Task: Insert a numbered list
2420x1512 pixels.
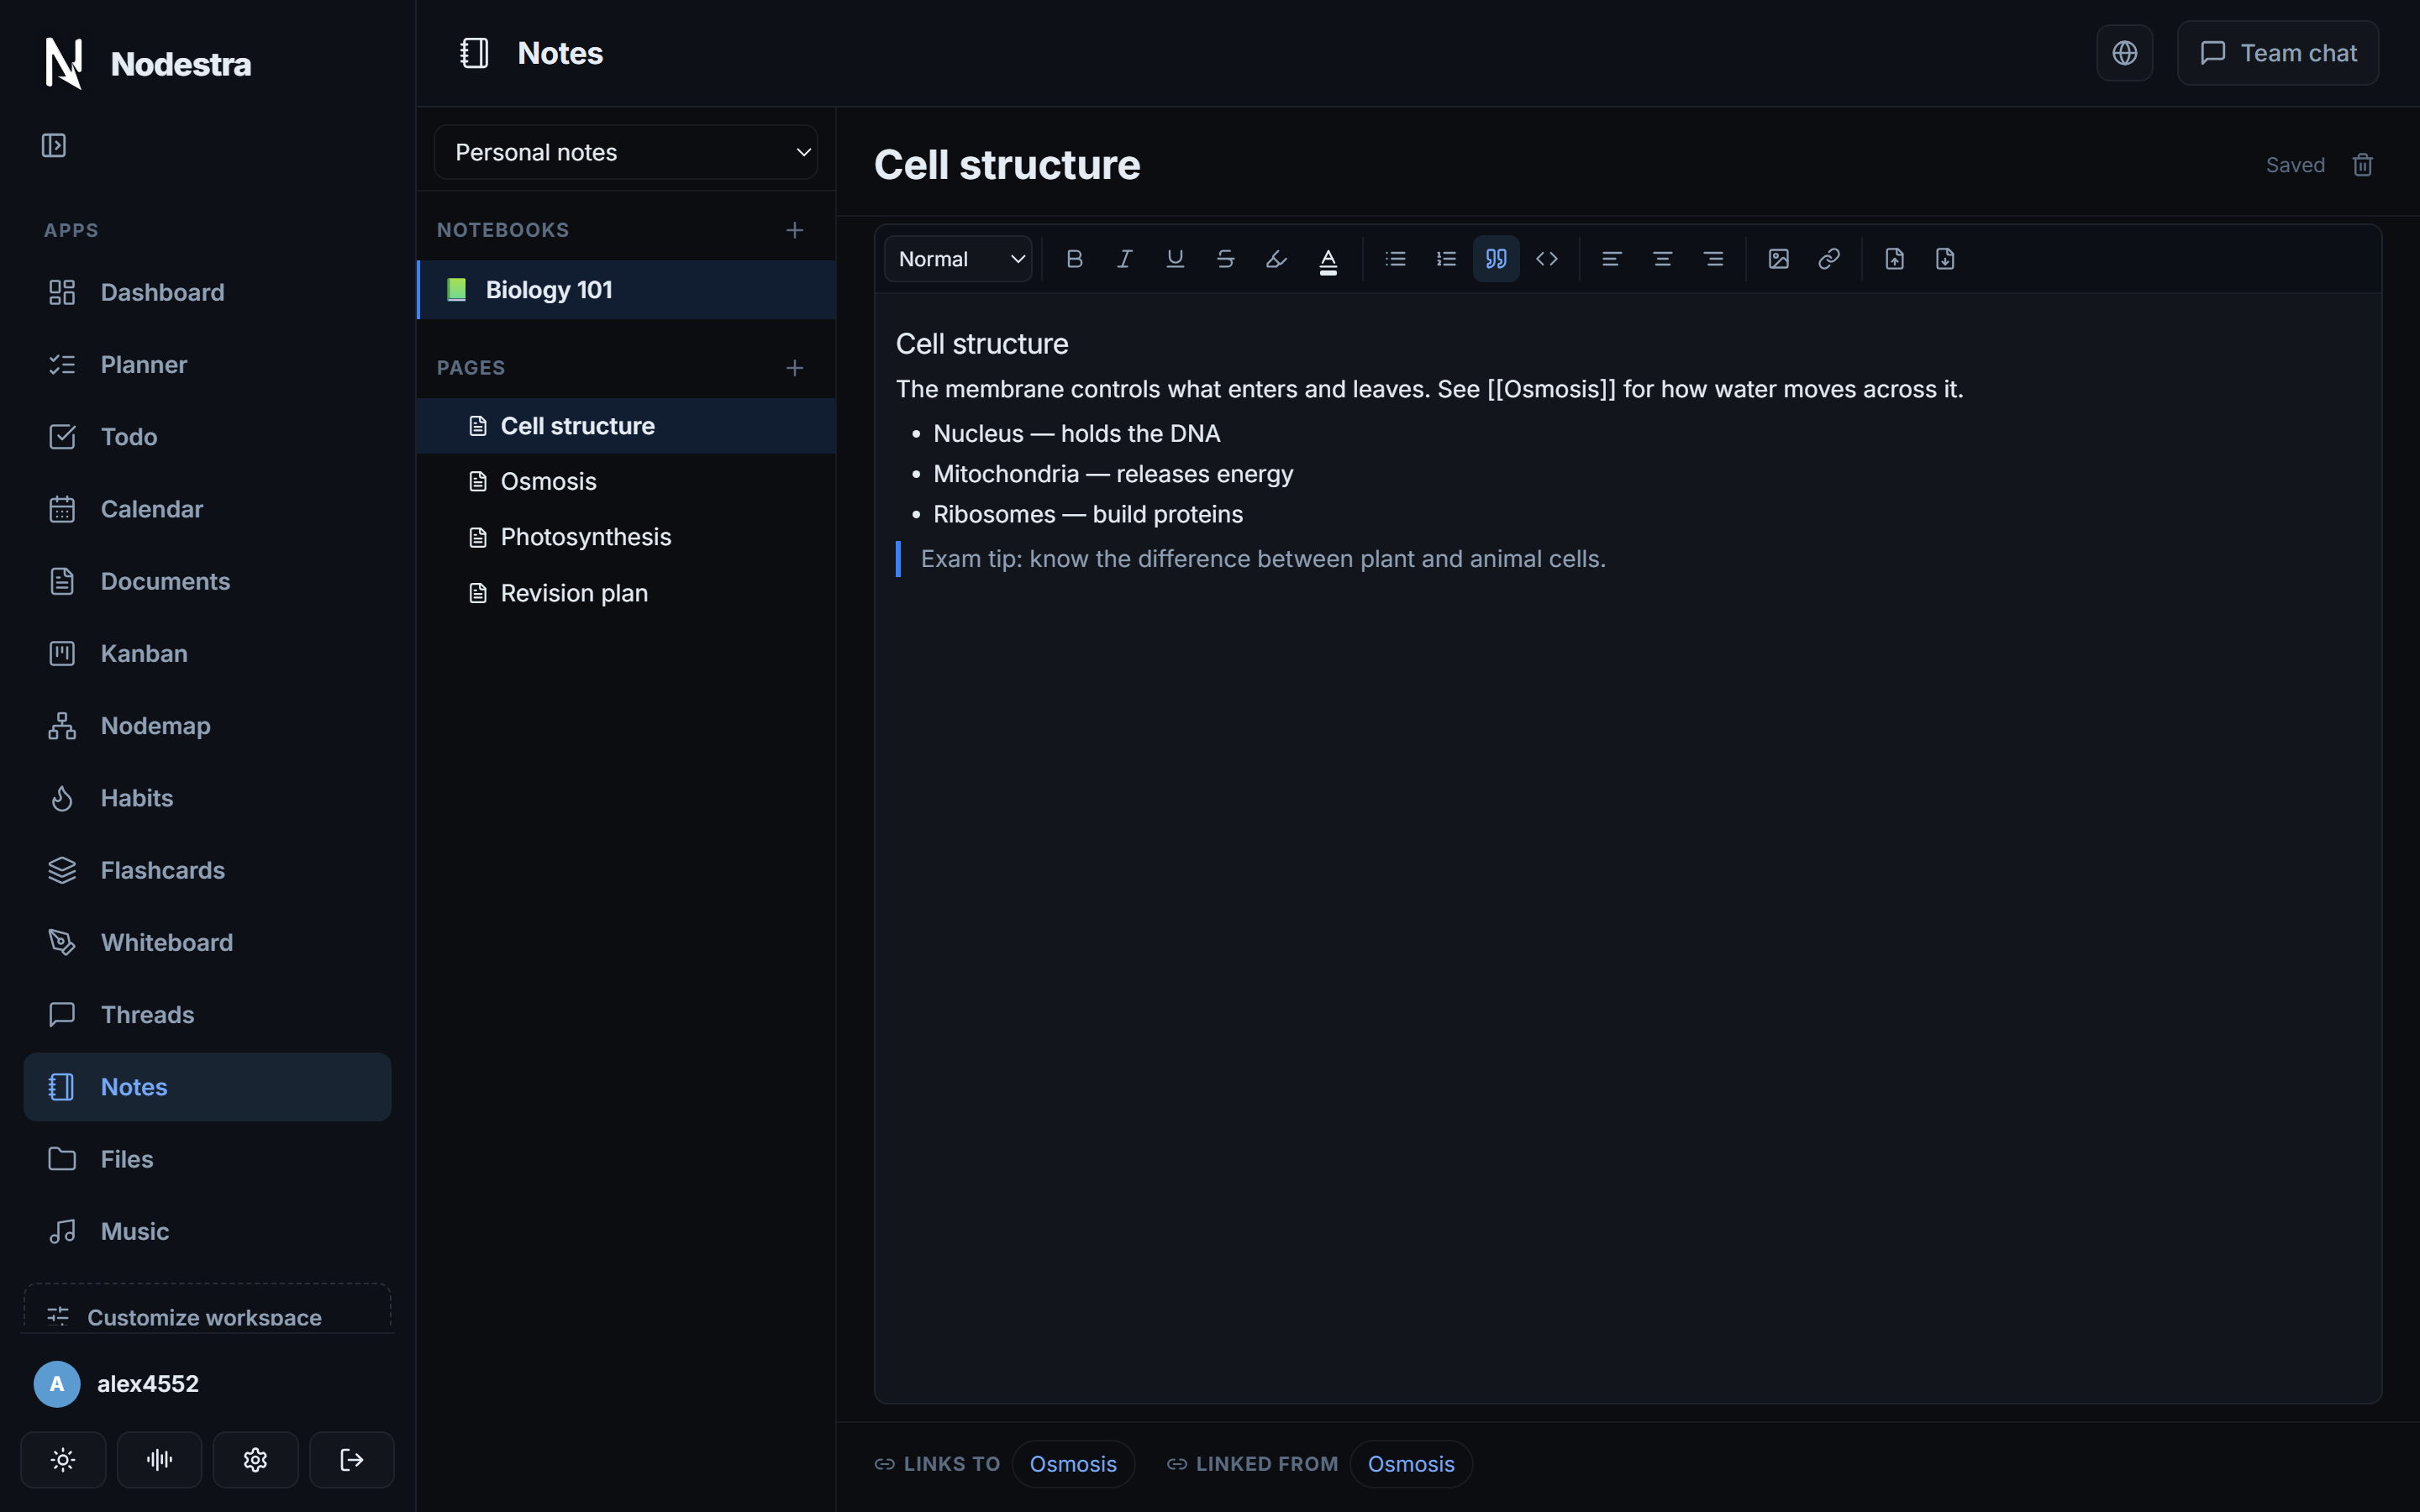Action: tap(1446, 259)
